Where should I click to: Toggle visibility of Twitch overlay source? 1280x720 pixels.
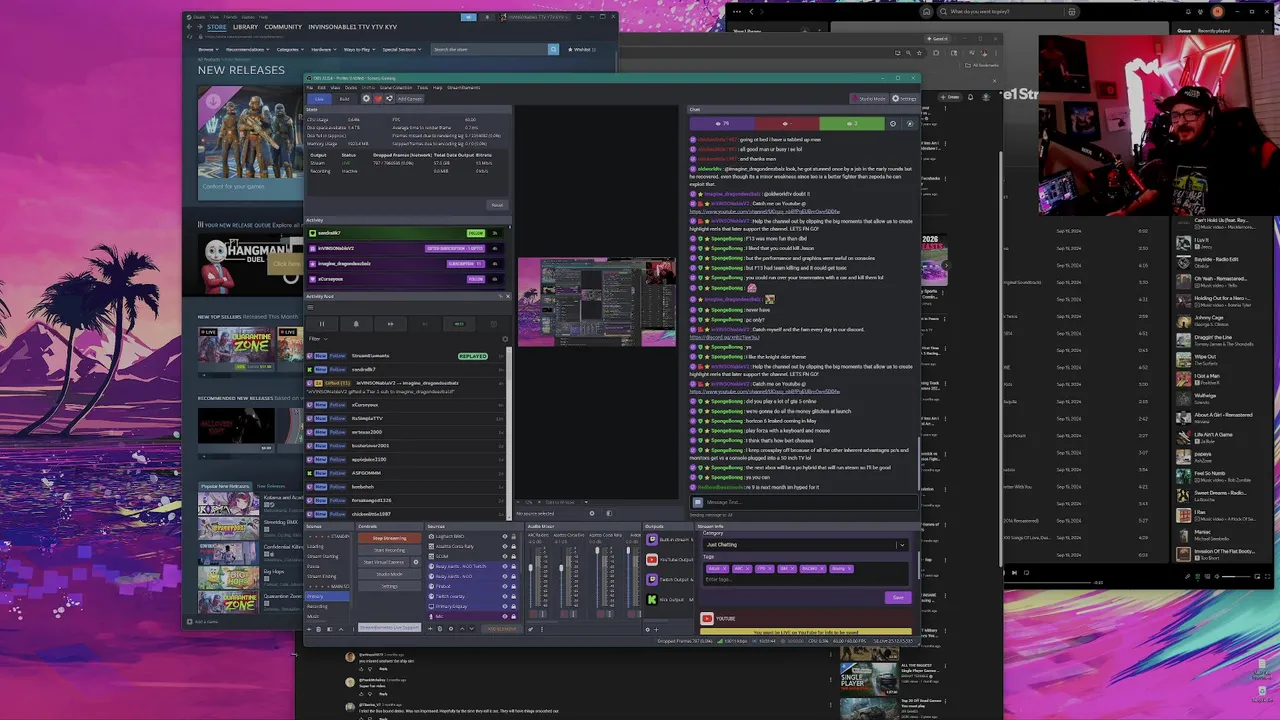pyautogui.click(x=505, y=596)
